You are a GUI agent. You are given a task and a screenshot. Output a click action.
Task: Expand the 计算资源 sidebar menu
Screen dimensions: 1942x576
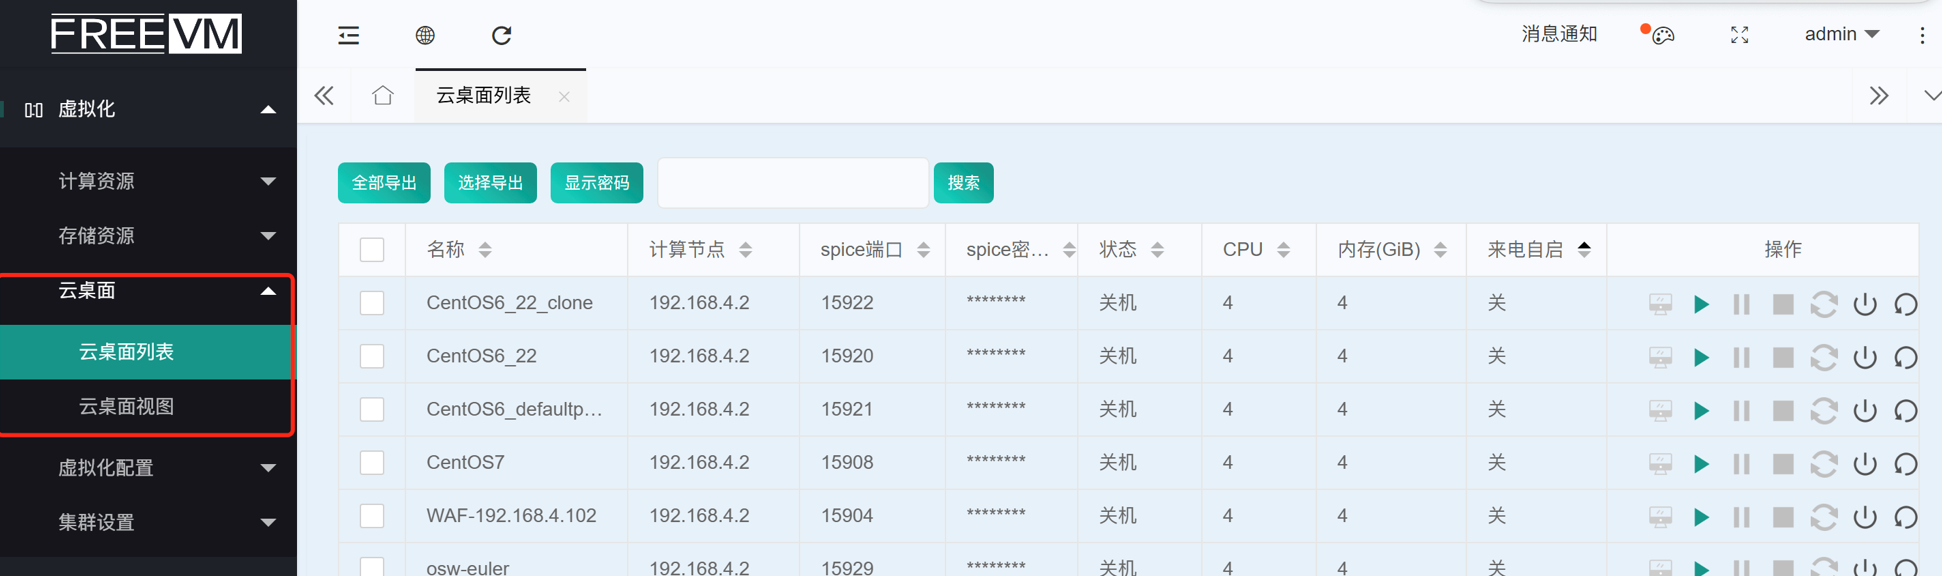click(165, 181)
